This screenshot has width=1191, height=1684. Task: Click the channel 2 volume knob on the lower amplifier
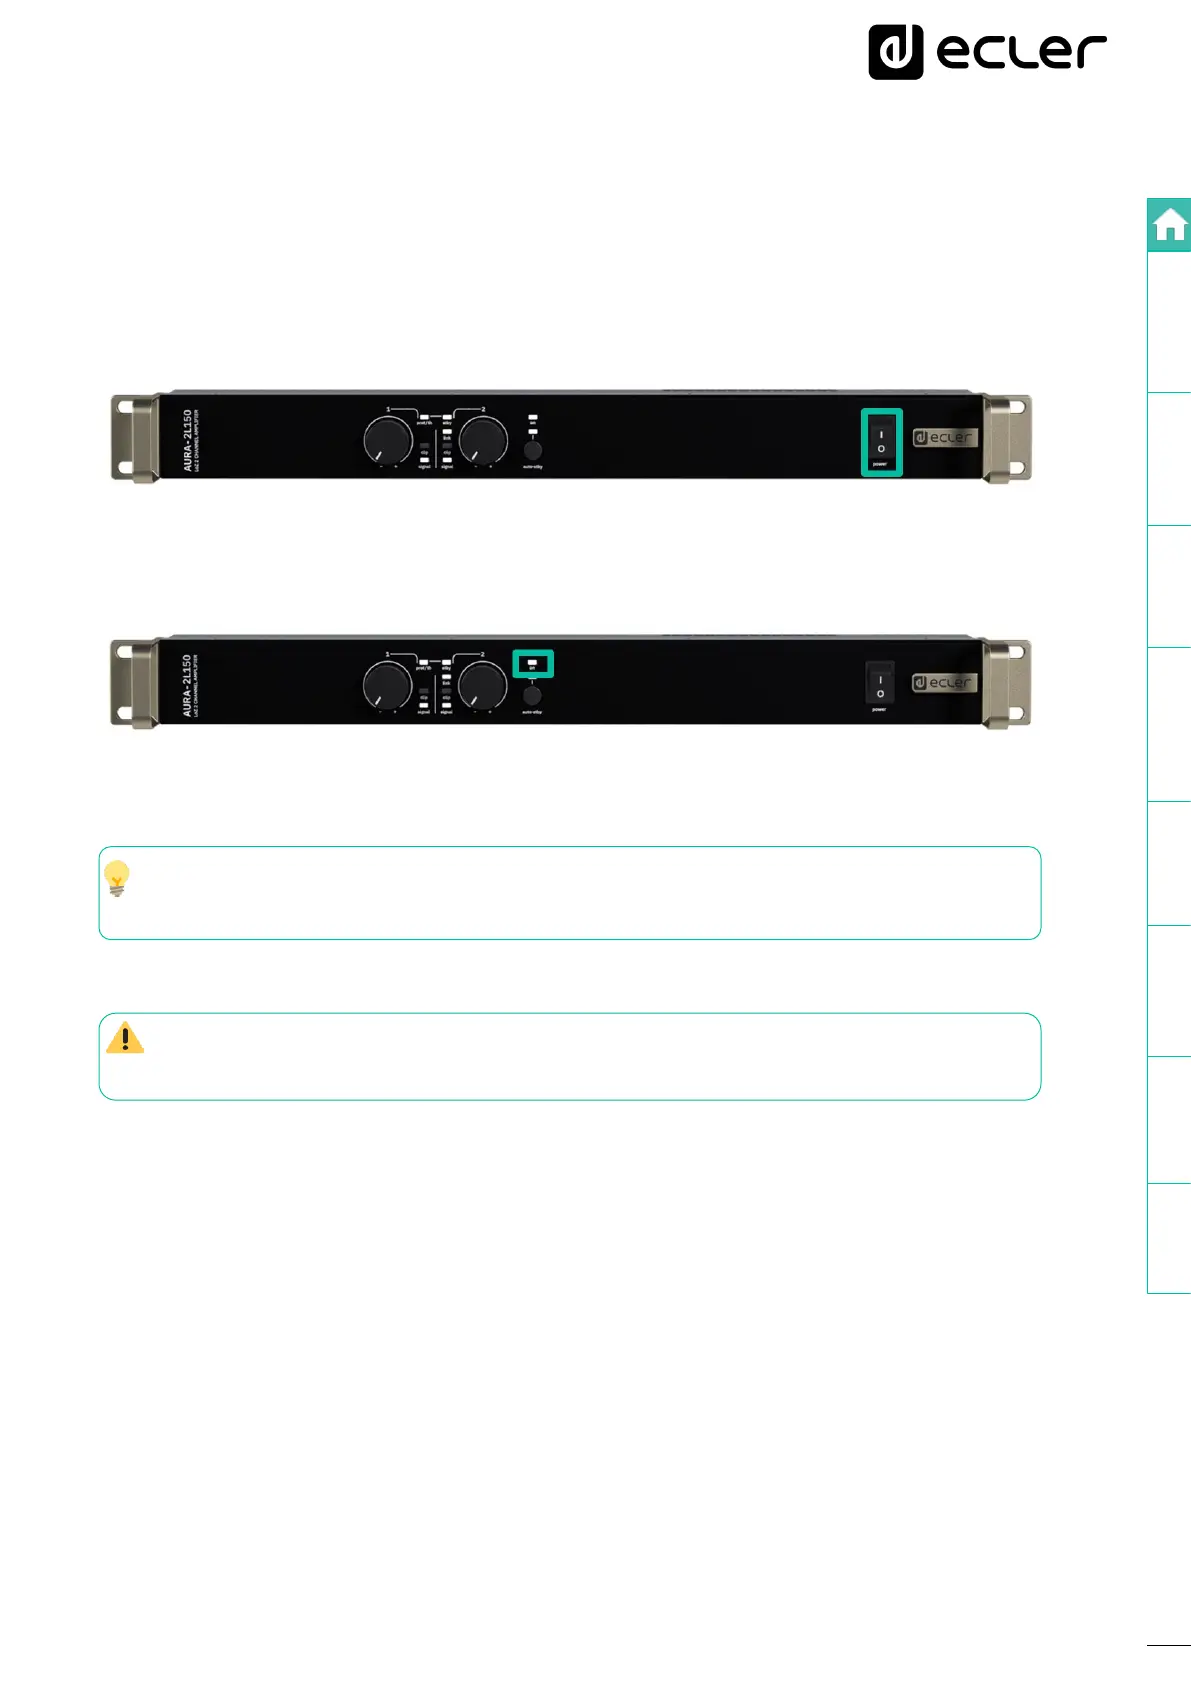coord(482,685)
